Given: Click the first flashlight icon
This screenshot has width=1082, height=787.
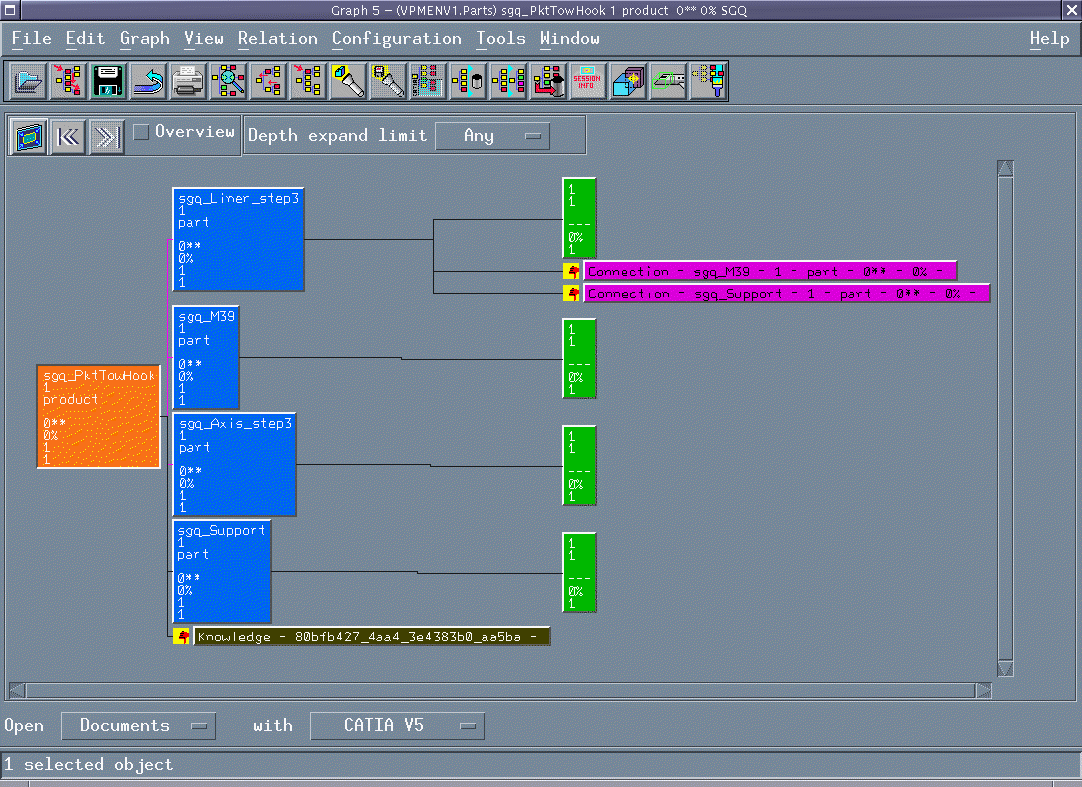Looking at the screenshot, I should [x=348, y=81].
